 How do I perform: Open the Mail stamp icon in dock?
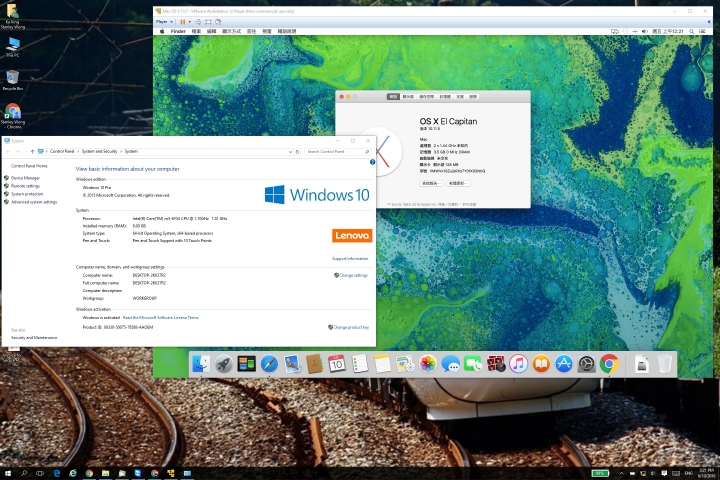click(x=292, y=364)
